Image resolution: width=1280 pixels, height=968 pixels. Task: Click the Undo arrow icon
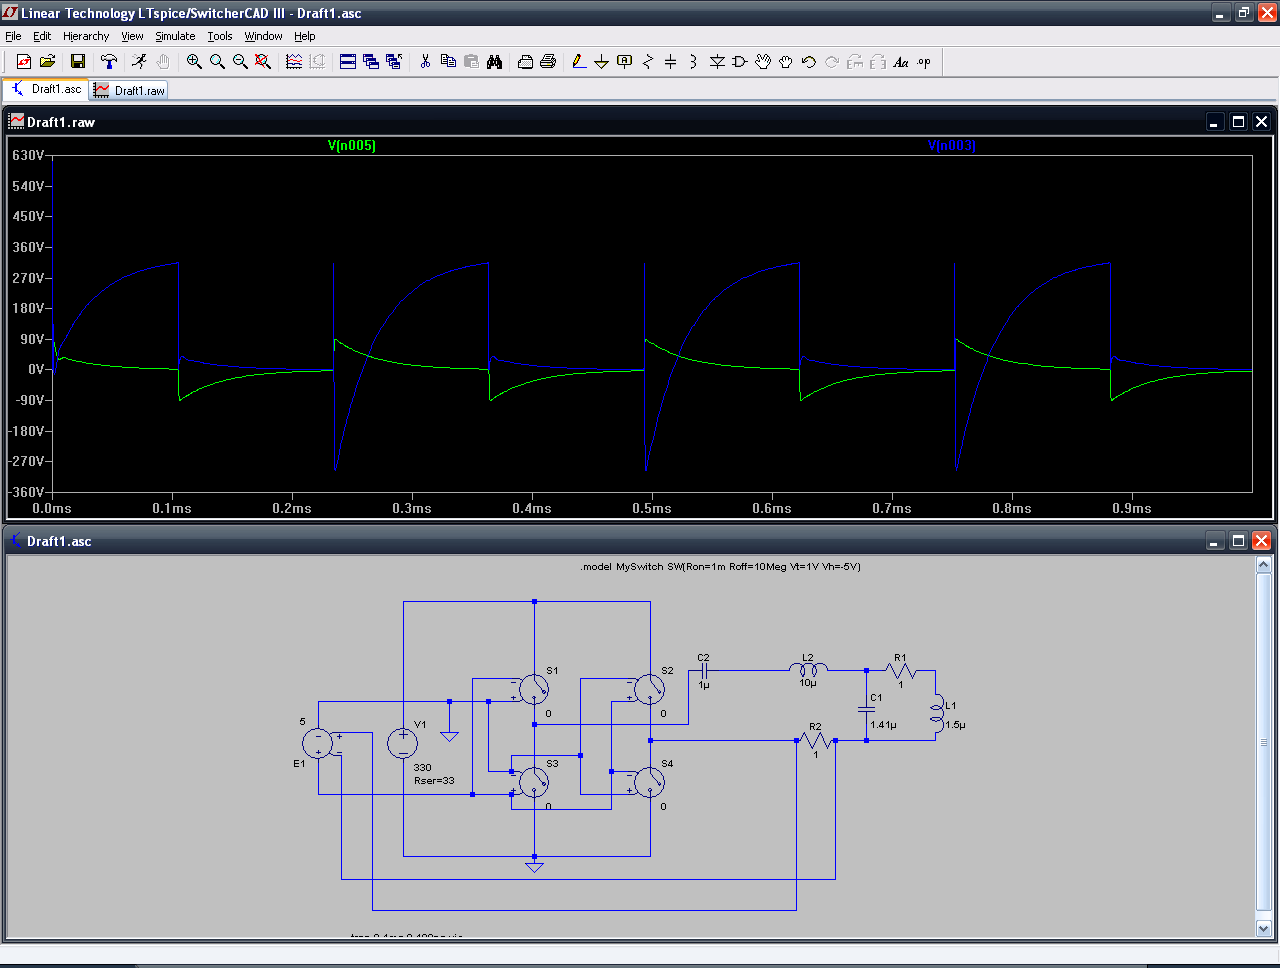pyautogui.click(x=809, y=62)
